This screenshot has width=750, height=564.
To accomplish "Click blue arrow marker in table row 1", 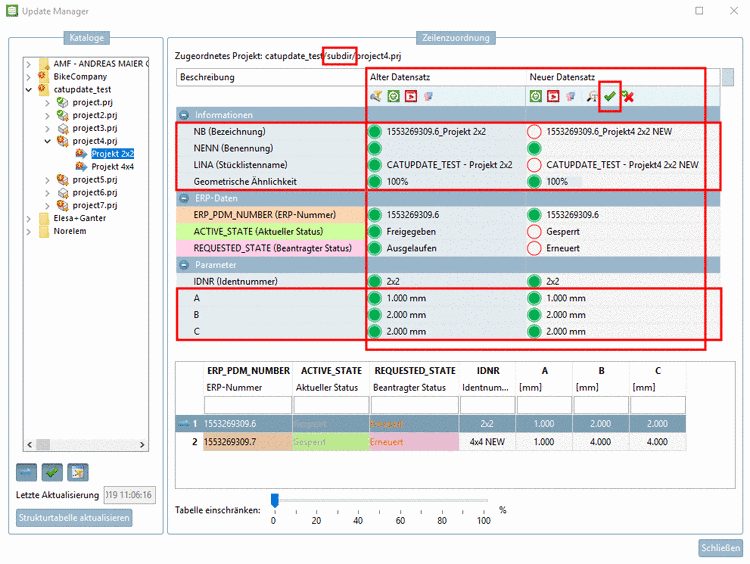I will (x=184, y=423).
